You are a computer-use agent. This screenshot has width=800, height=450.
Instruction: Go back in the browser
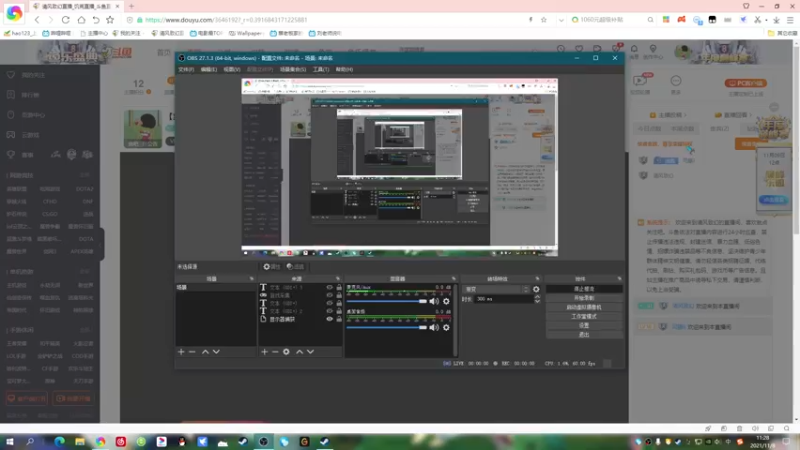click(x=37, y=20)
